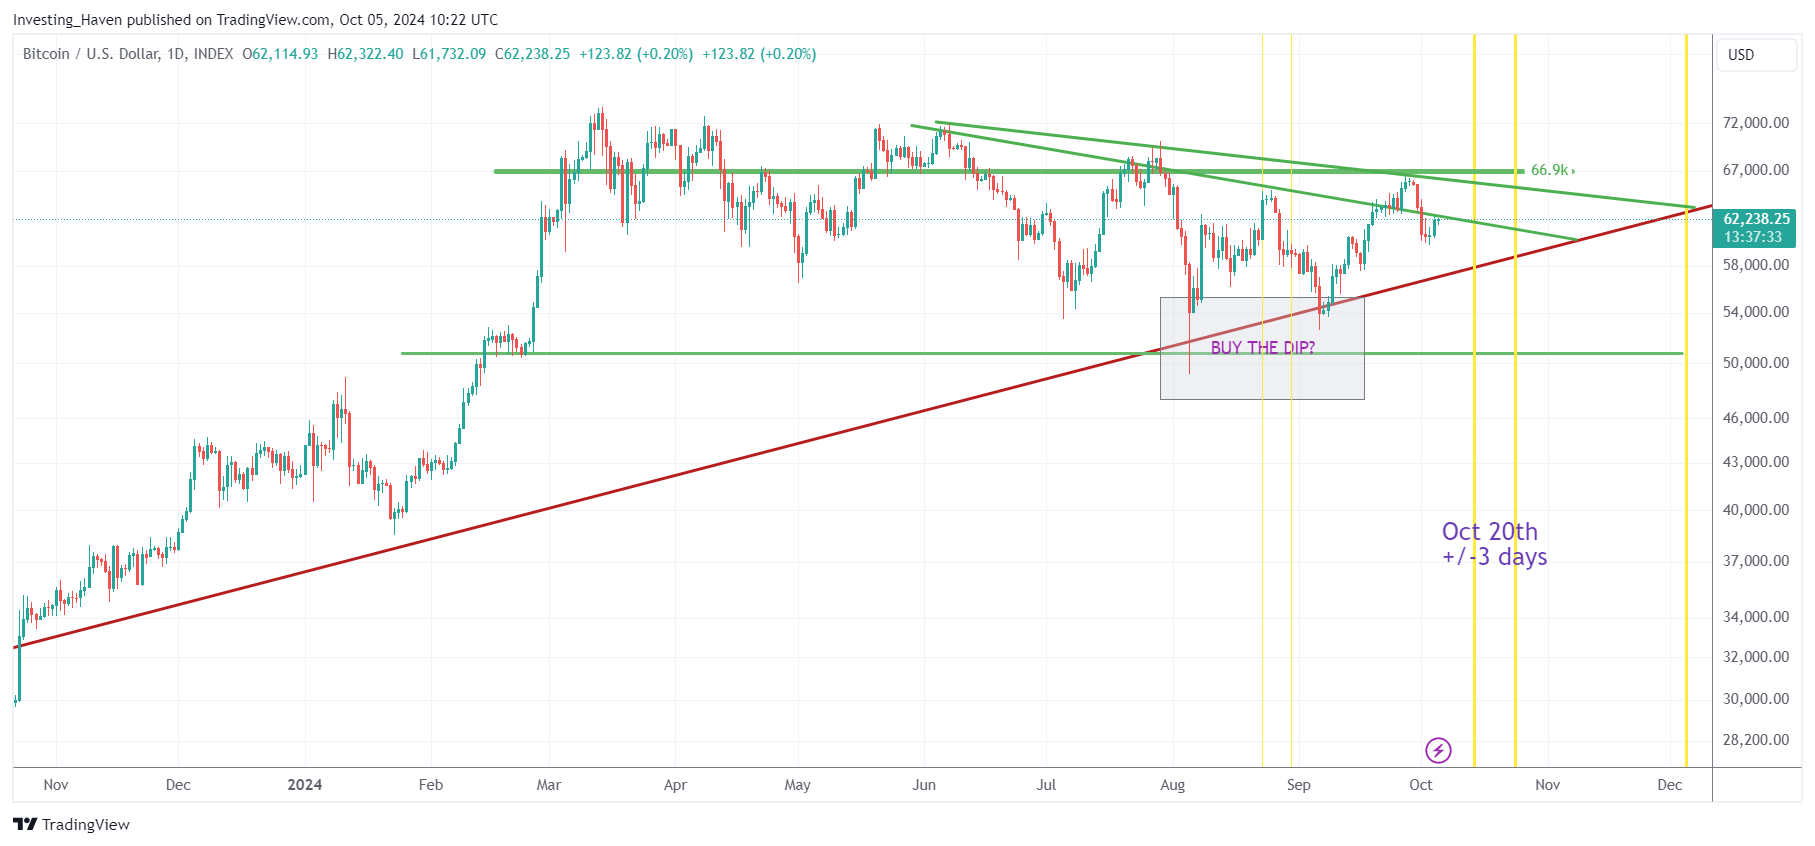The height and width of the screenshot is (846, 1815).
Task: Click the close value C62,238.25
Action: coord(533,54)
